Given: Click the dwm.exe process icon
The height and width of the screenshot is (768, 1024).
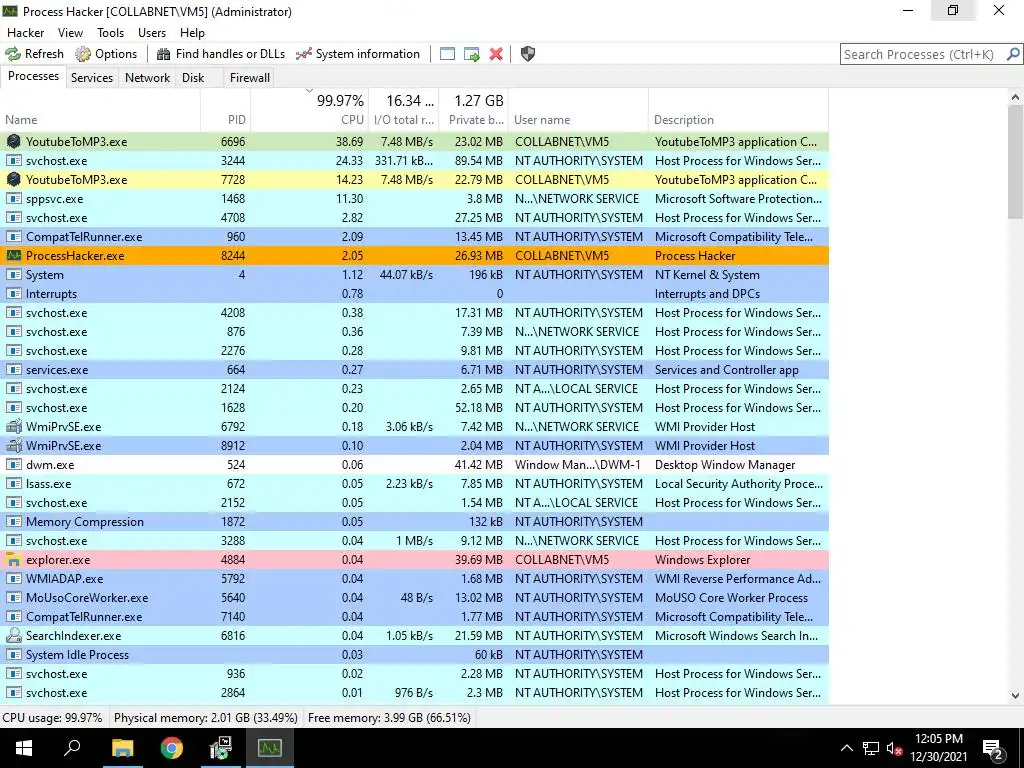Looking at the screenshot, I should [13, 464].
